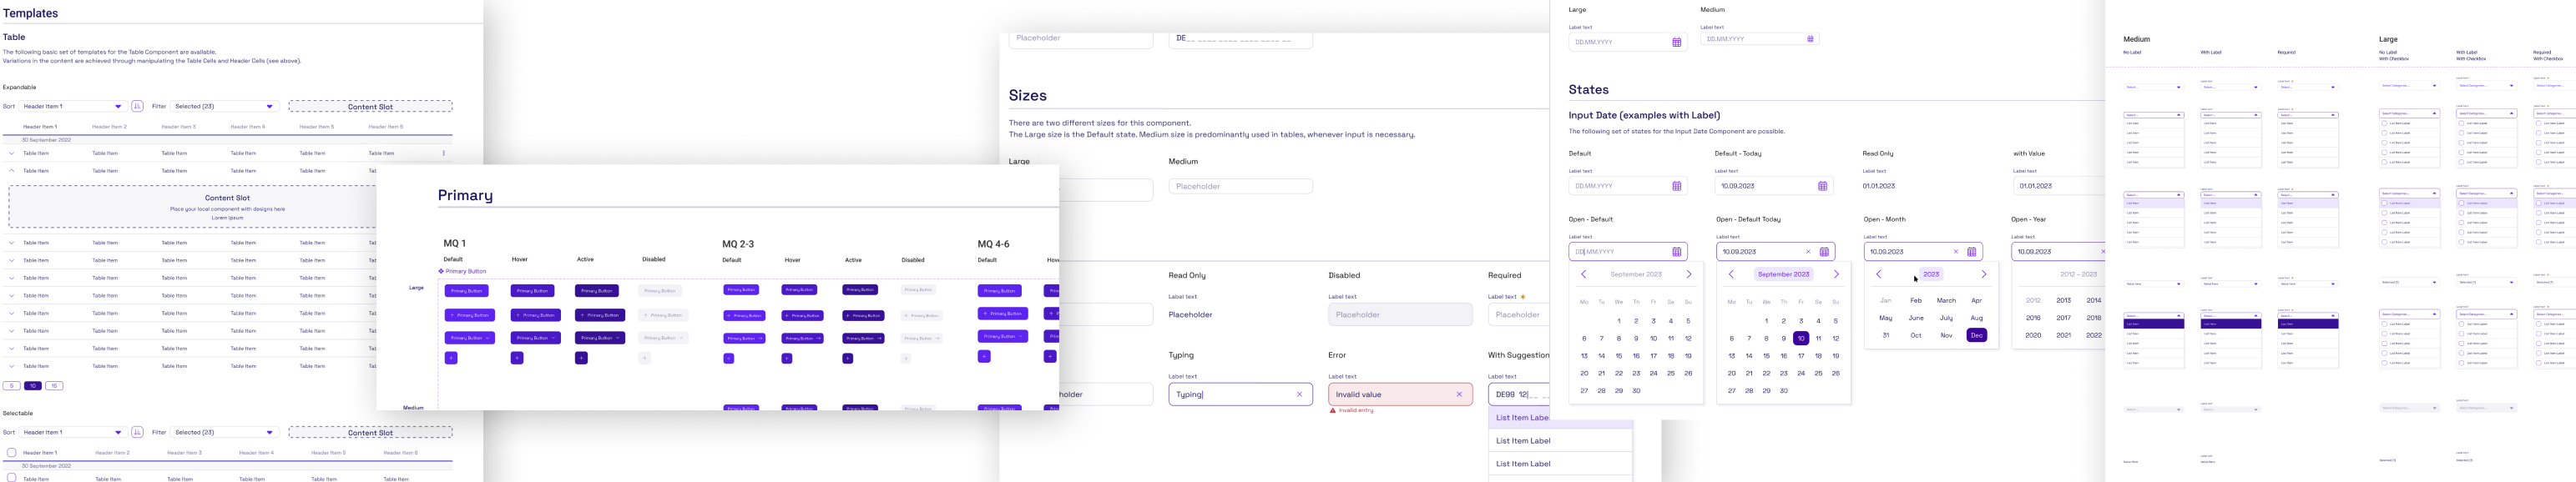
Task: Click the Invalid value error input field
Action: [x=1400, y=394]
